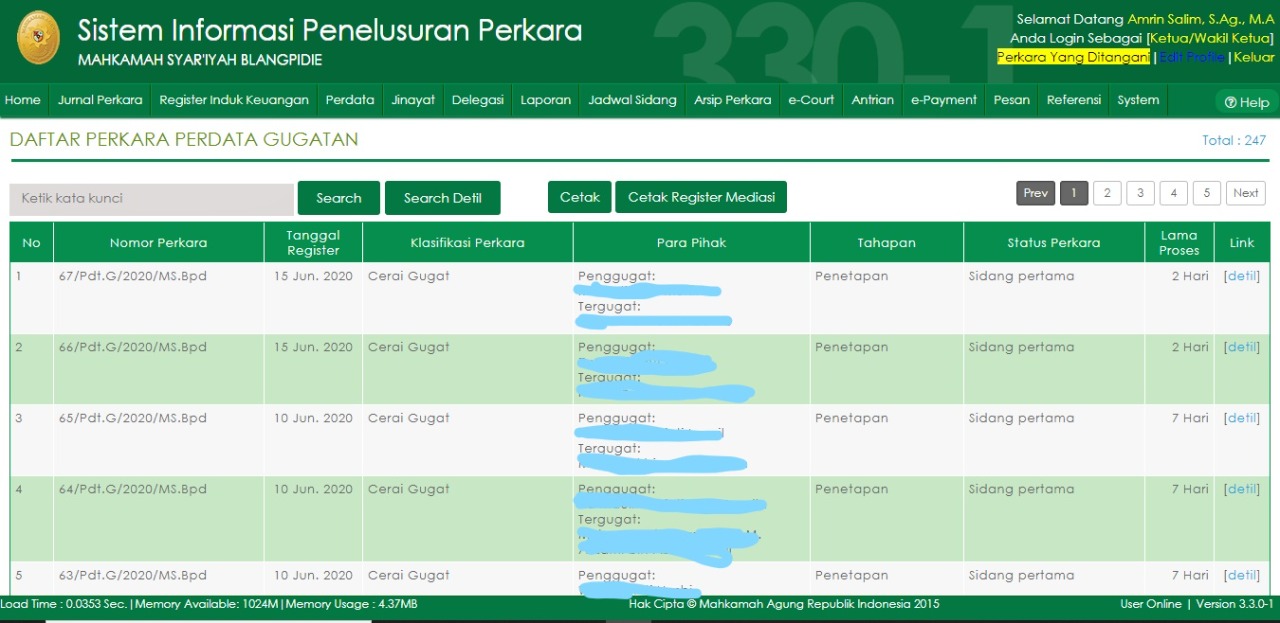Click Cetak Register Mediasi button
This screenshot has width=1280, height=623.
pos(701,197)
